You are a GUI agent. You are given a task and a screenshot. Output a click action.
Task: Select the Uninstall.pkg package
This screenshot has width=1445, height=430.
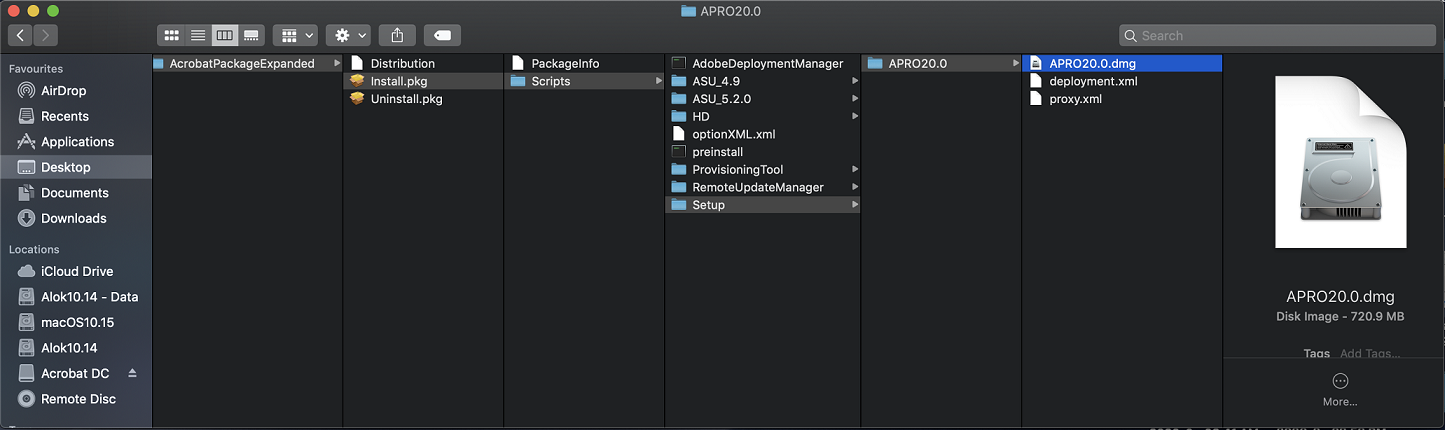click(x=423, y=99)
